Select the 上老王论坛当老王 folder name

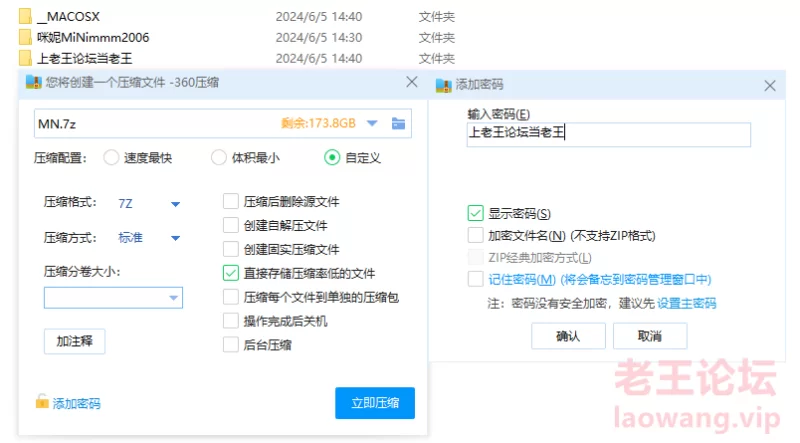click(85, 59)
